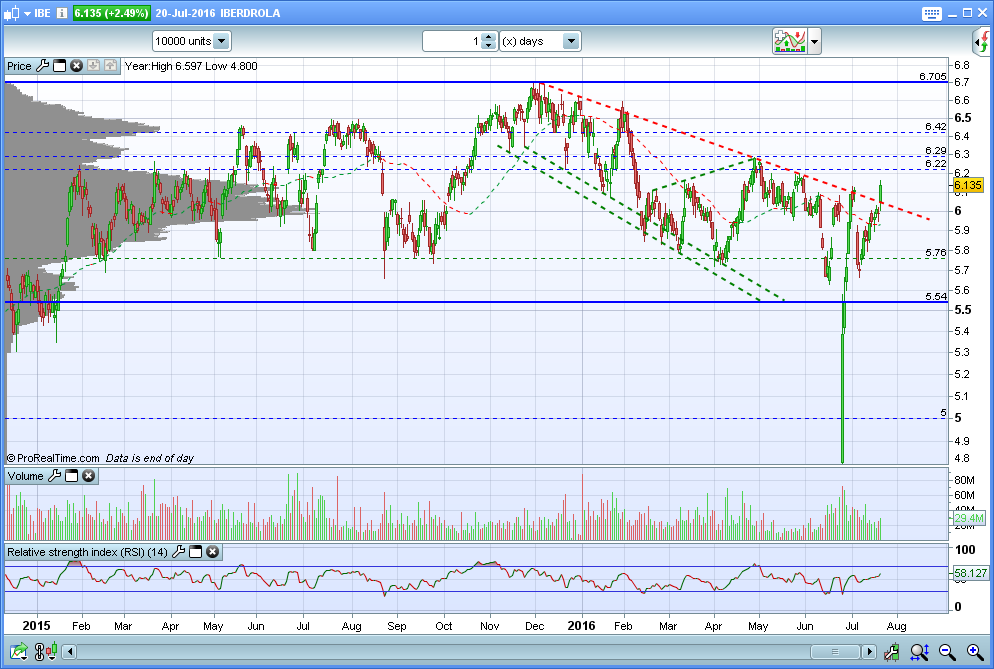The width and height of the screenshot is (994, 669).
Task: Click the link charts candlestick icon
Action: 46,651
